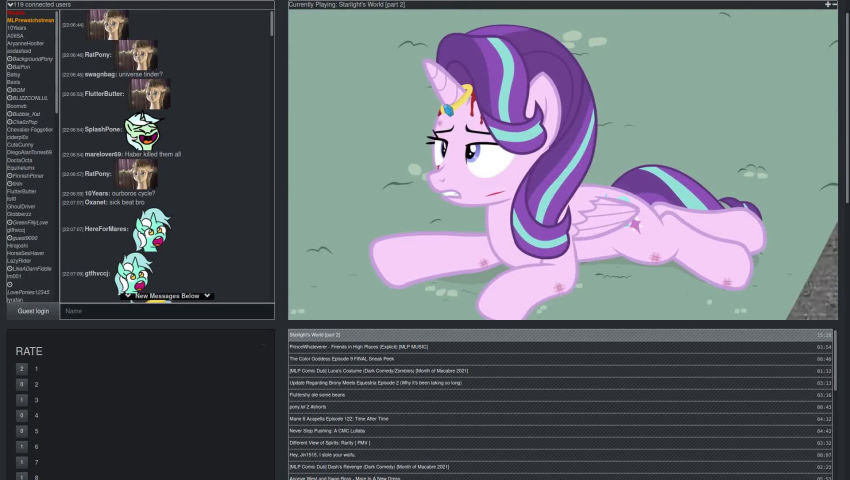Select playlist entry "pony.lol 2 #shorts"
This screenshot has height=480, width=850.
coord(561,407)
